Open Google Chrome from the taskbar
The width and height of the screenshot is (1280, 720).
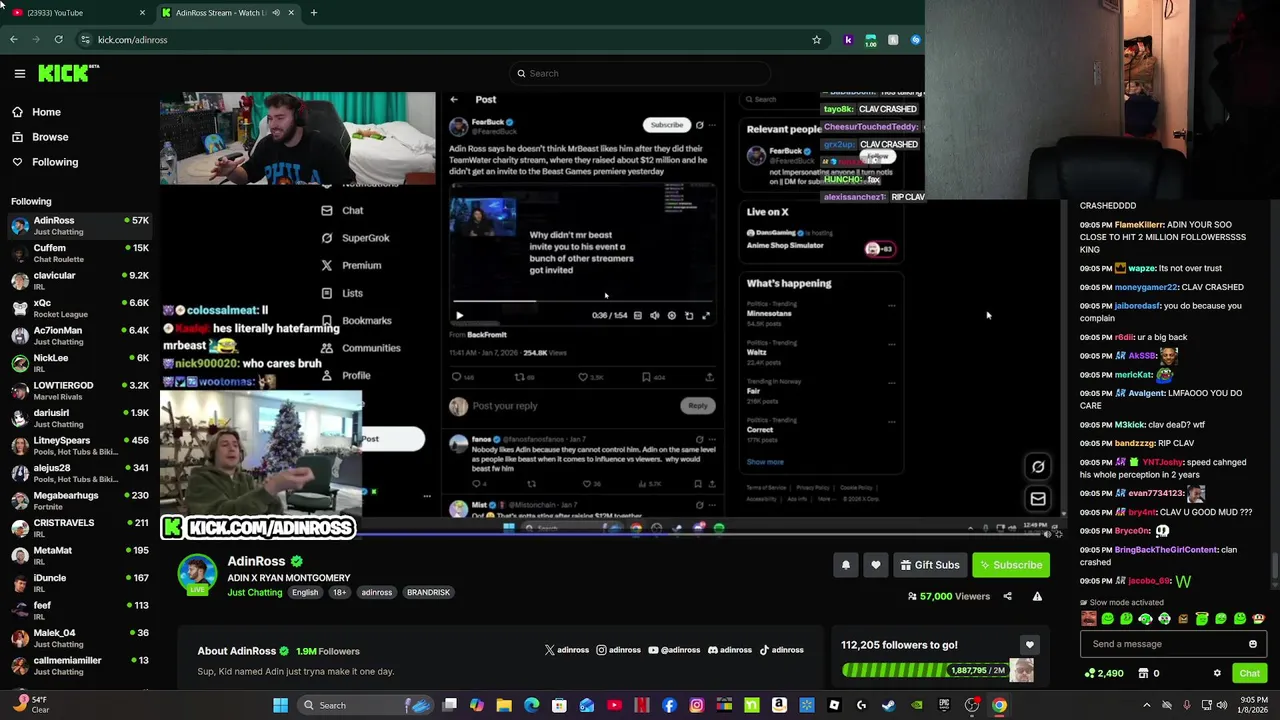click(x=999, y=705)
